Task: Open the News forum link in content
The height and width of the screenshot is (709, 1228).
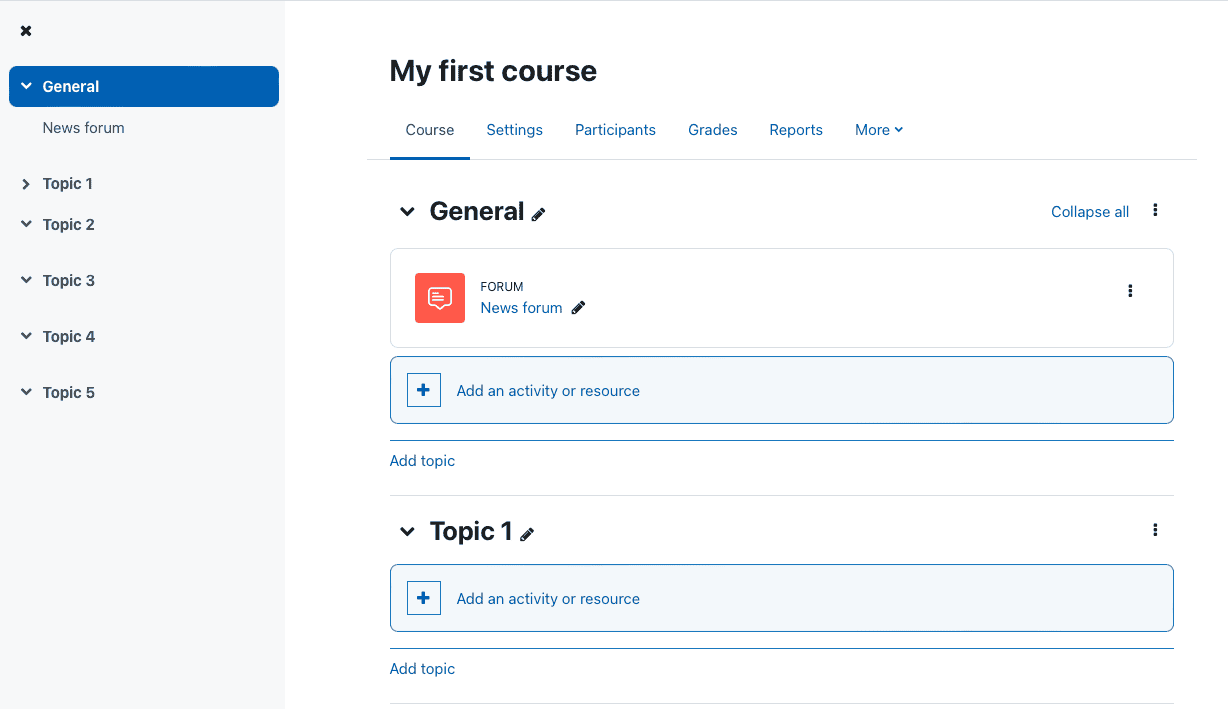Action: pos(522,308)
